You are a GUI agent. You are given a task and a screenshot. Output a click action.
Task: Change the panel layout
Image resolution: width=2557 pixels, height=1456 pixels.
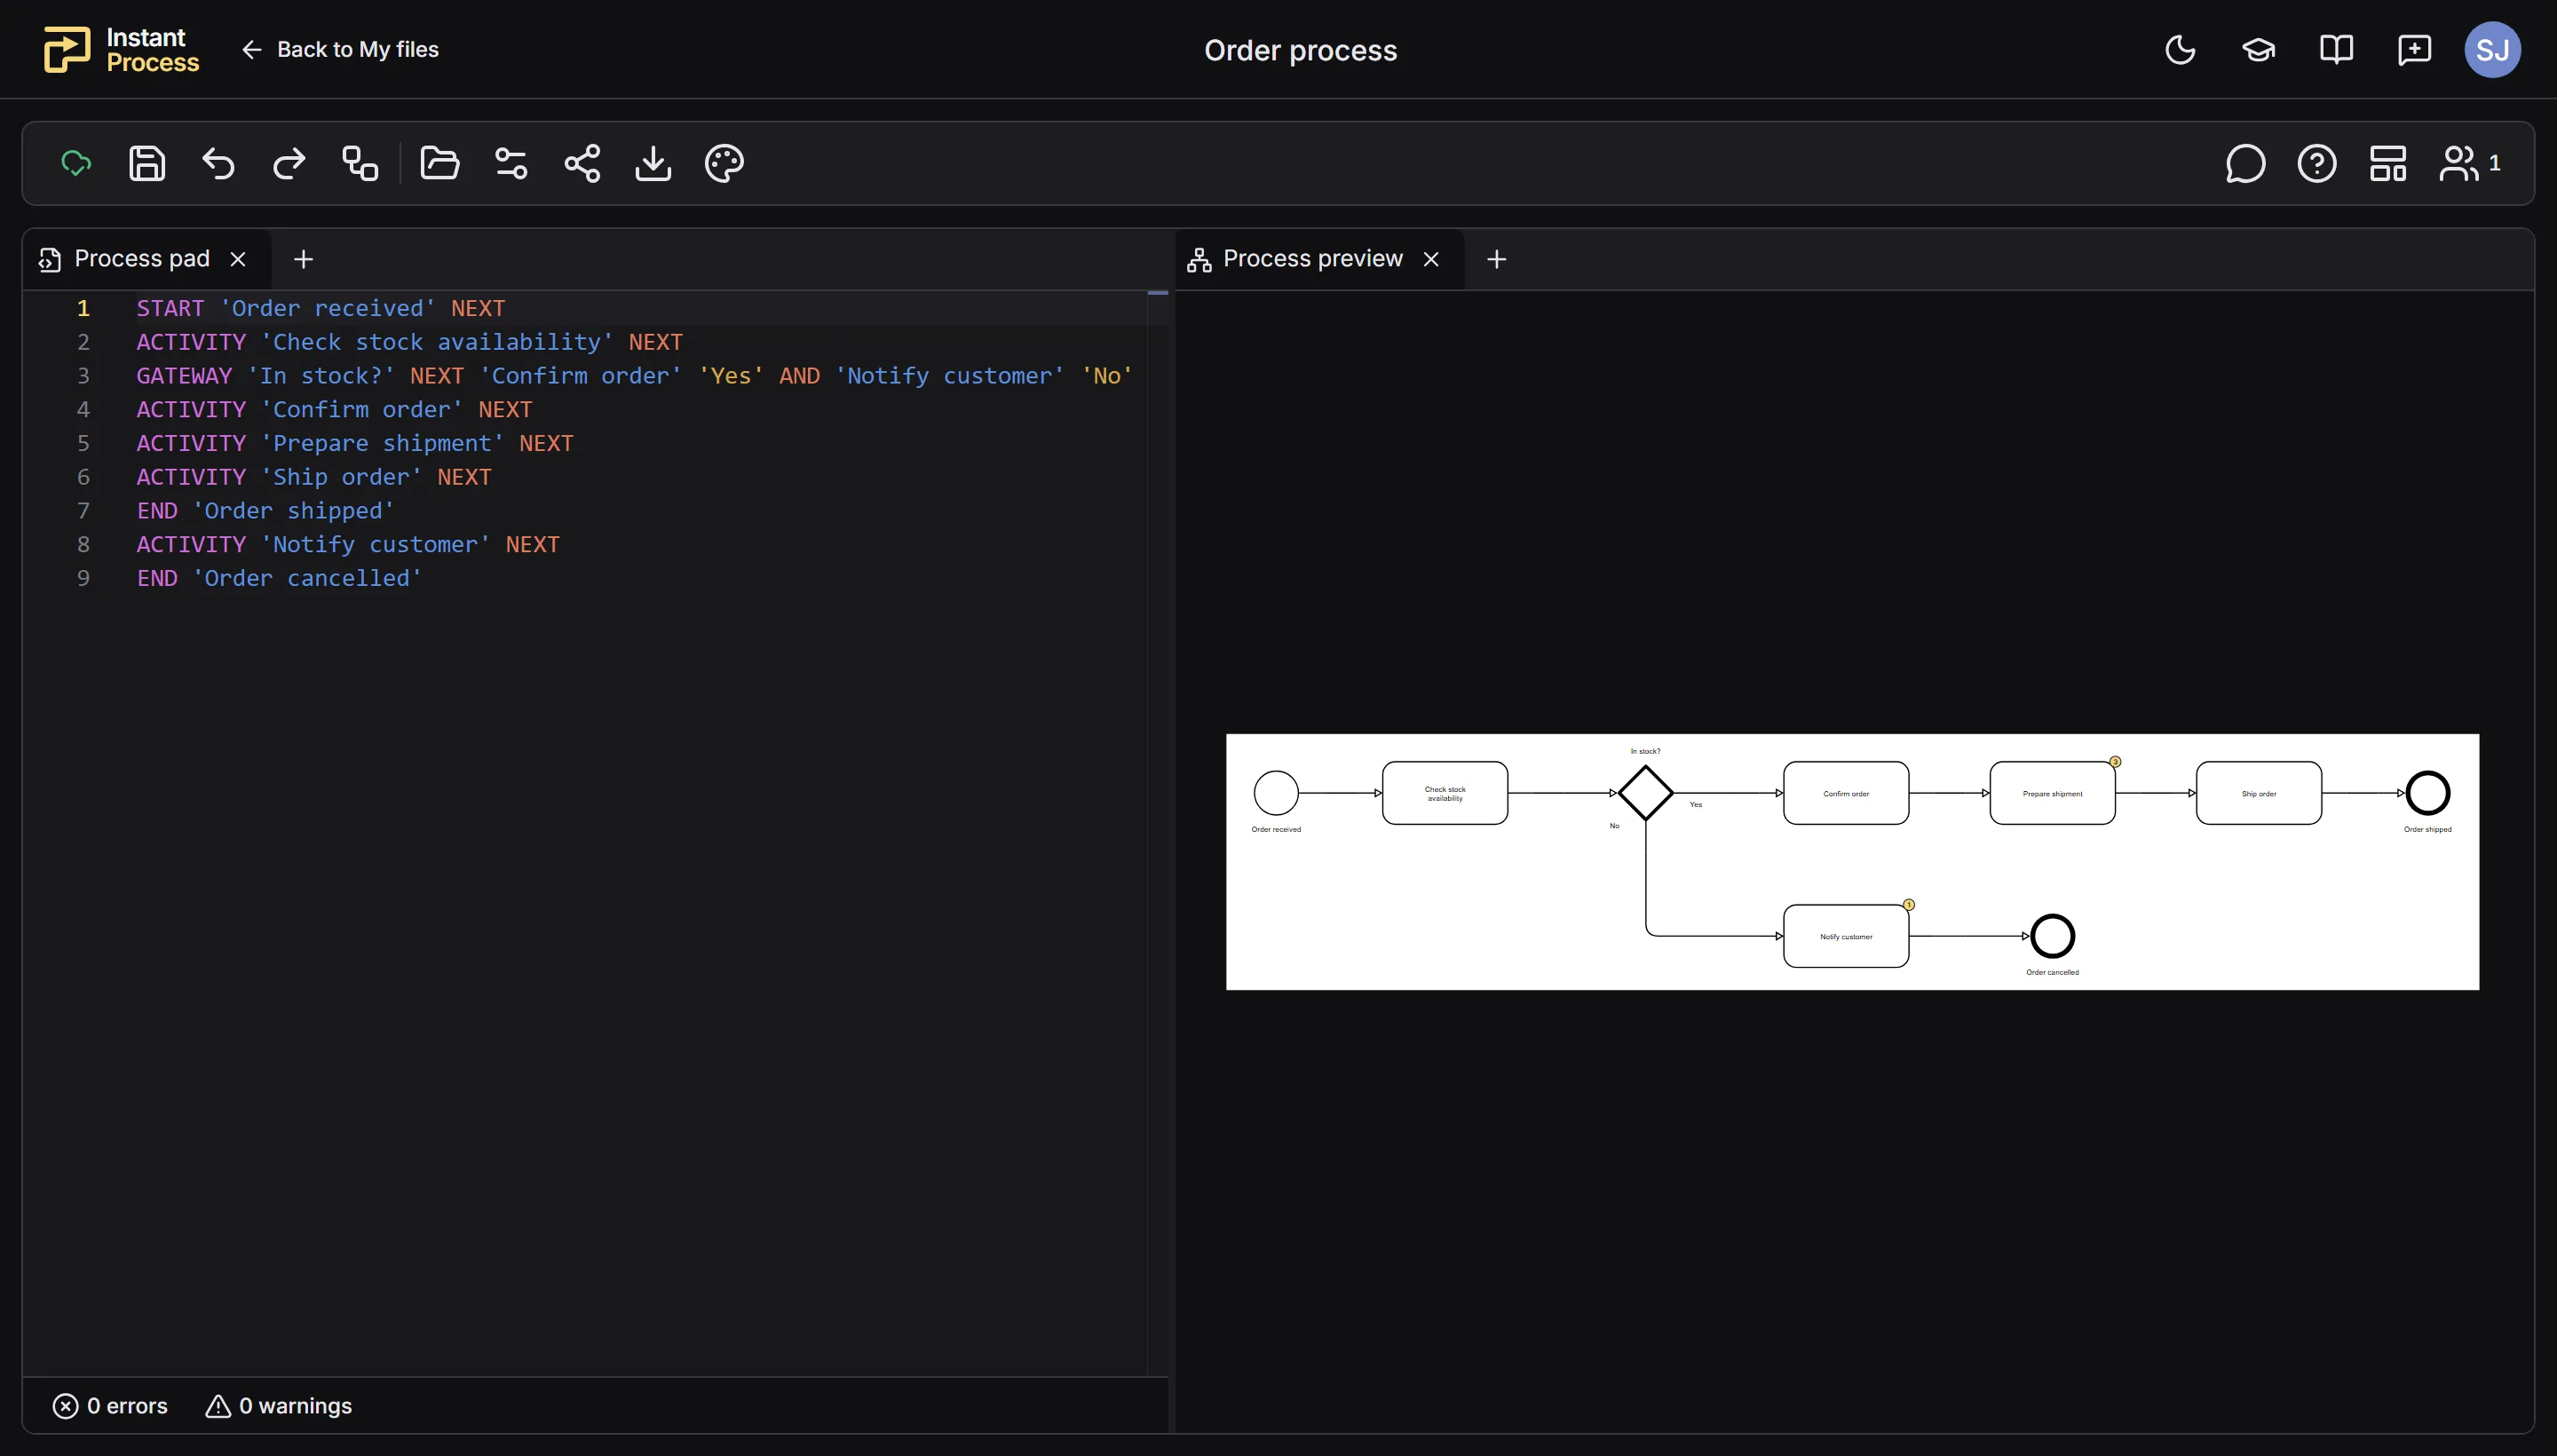tap(2388, 163)
